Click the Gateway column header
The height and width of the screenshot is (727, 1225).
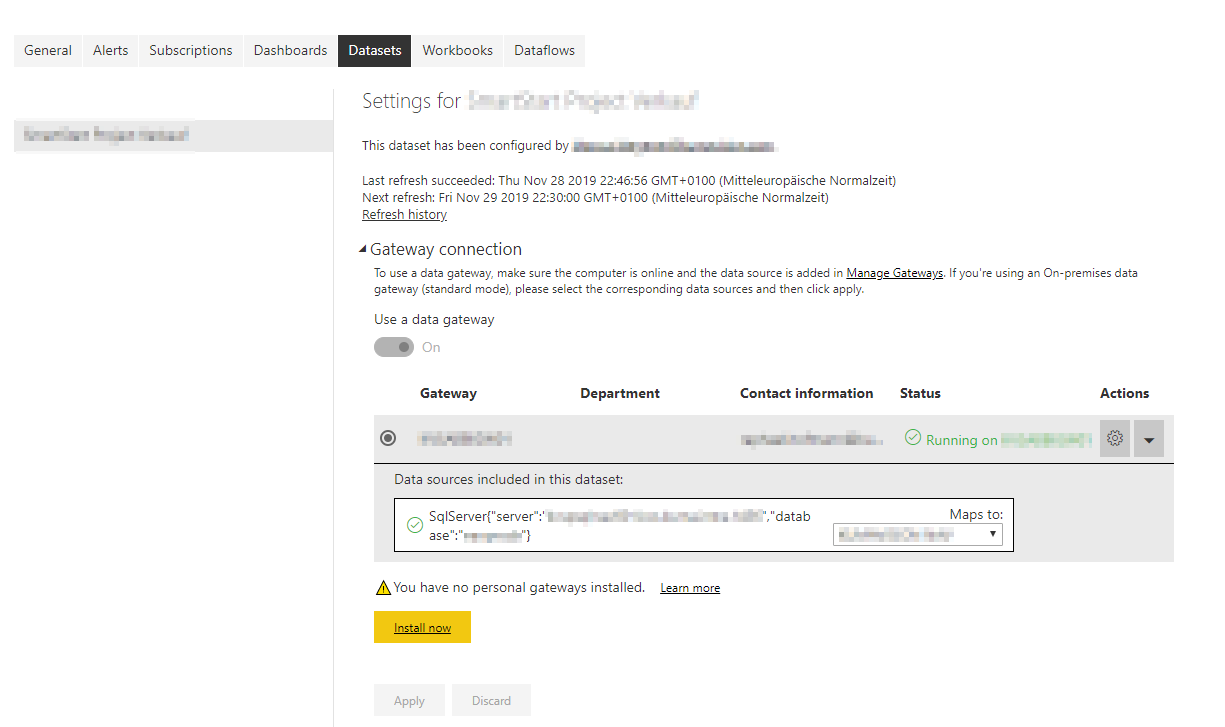coord(448,393)
